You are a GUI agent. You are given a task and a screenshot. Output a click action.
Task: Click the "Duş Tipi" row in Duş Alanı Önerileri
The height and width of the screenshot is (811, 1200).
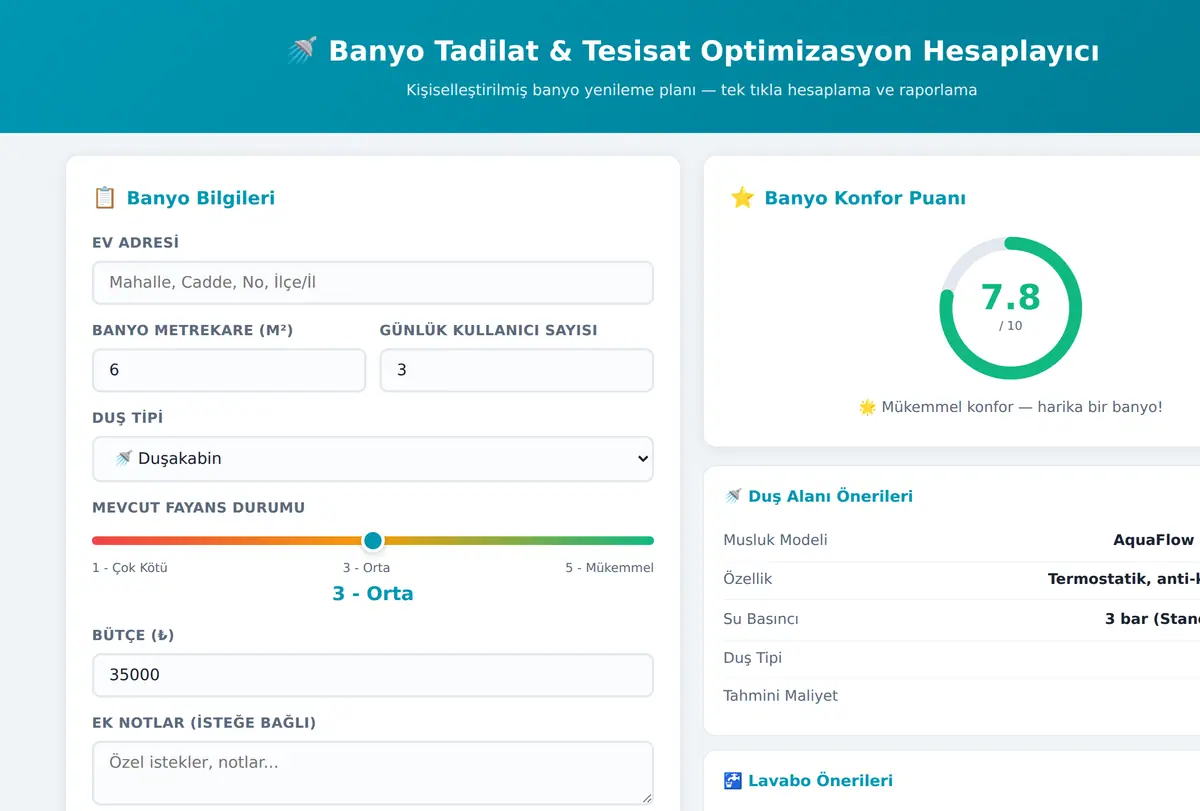click(961, 658)
